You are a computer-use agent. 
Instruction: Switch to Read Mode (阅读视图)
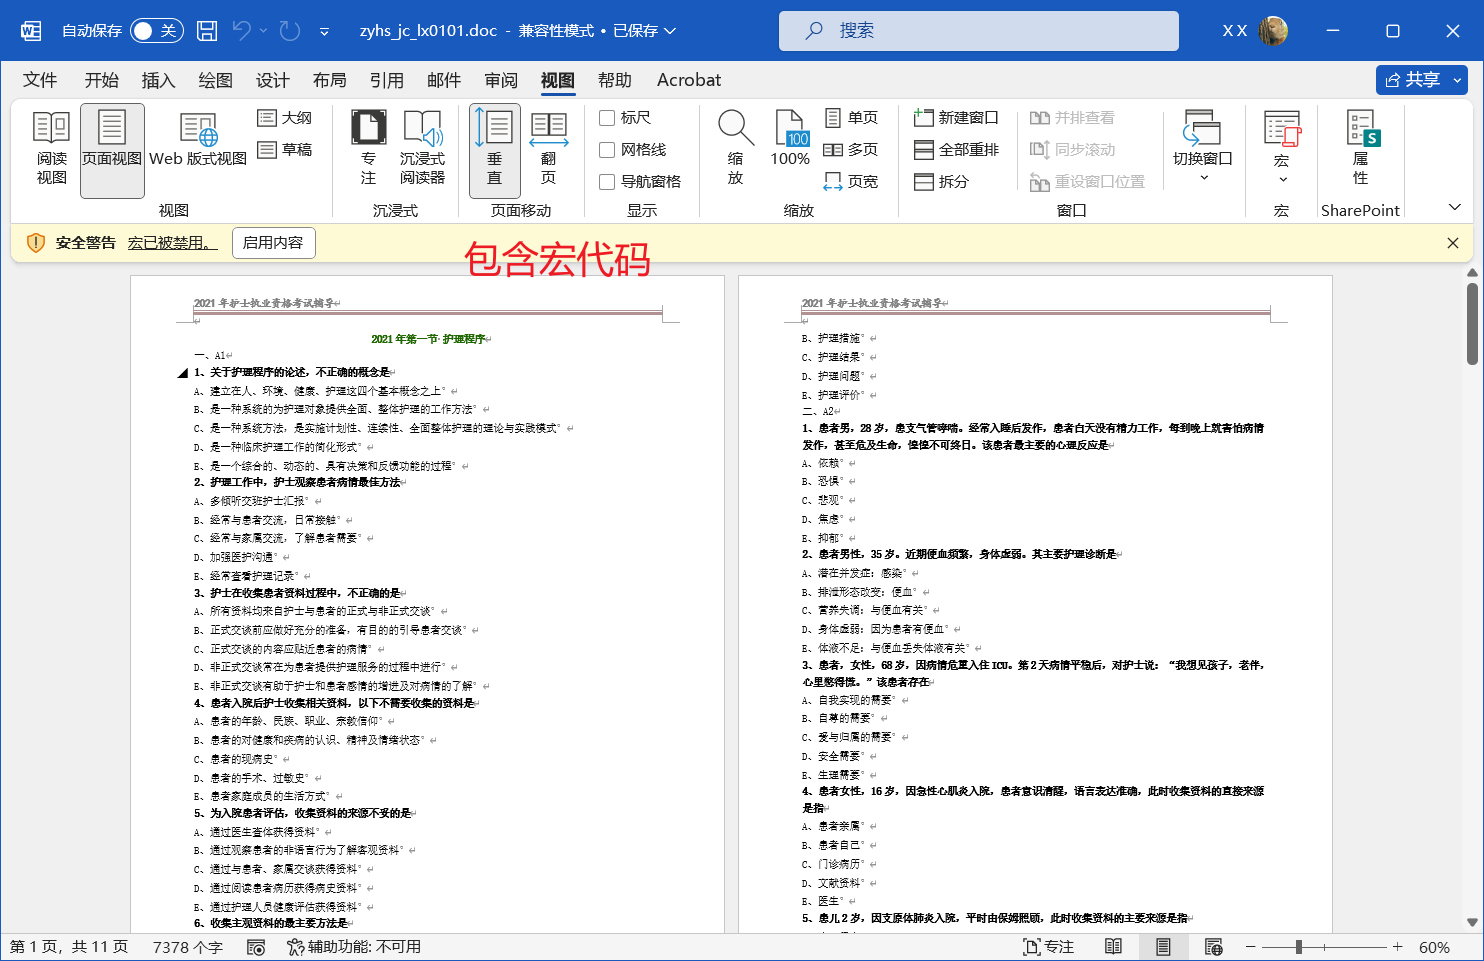52,148
